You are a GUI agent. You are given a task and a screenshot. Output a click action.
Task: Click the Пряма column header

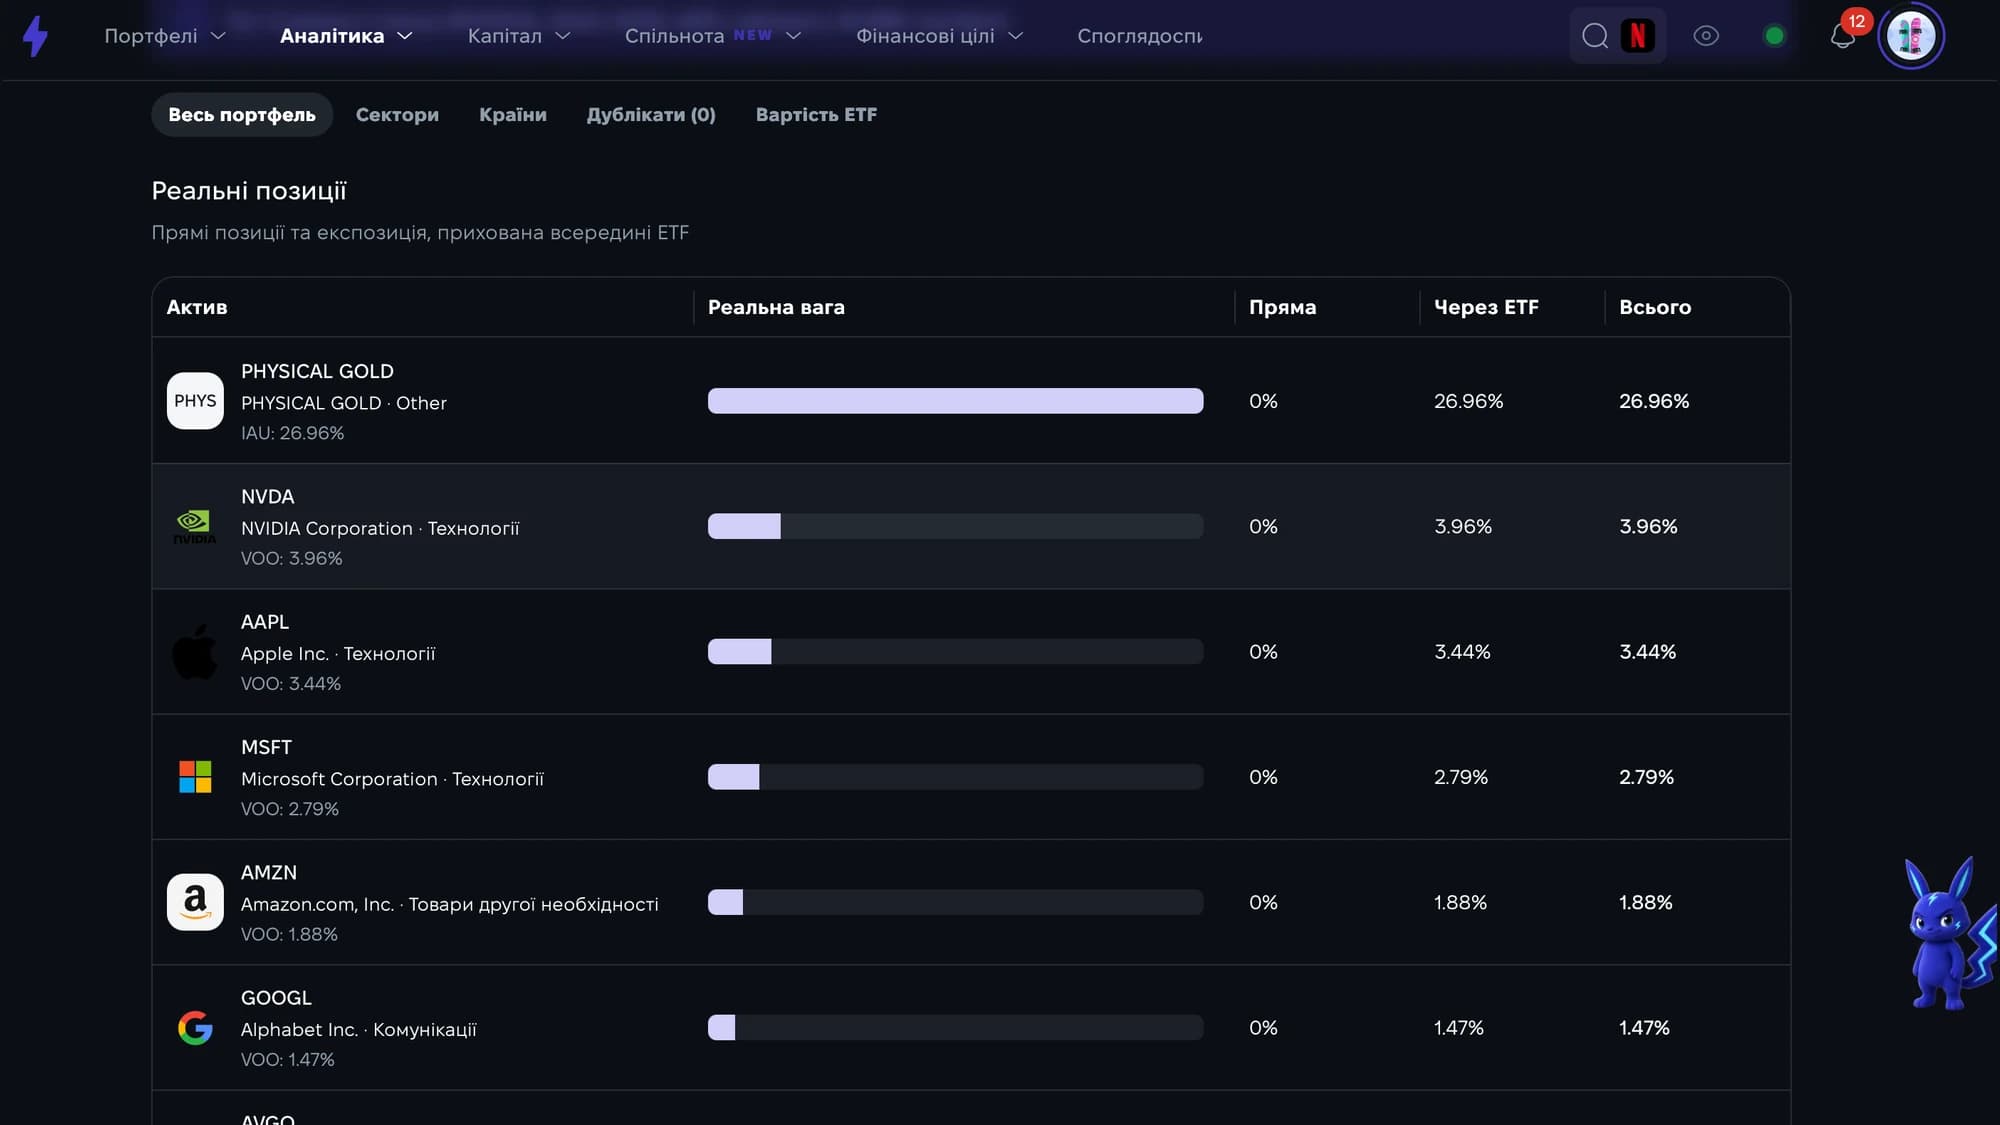pyautogui.click(x=1282, y=307)
